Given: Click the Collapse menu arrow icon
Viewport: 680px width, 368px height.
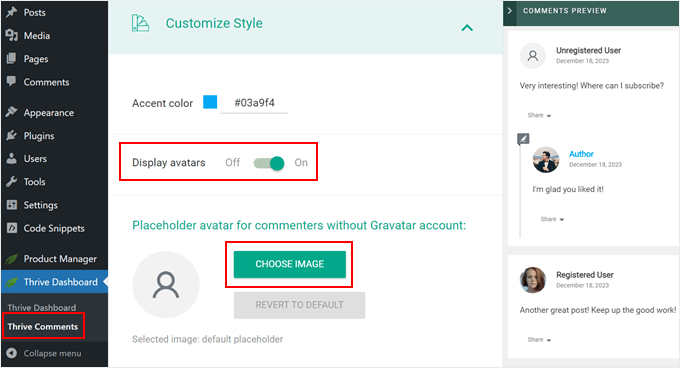Looking at the screenshot, I should coord(12,353).
